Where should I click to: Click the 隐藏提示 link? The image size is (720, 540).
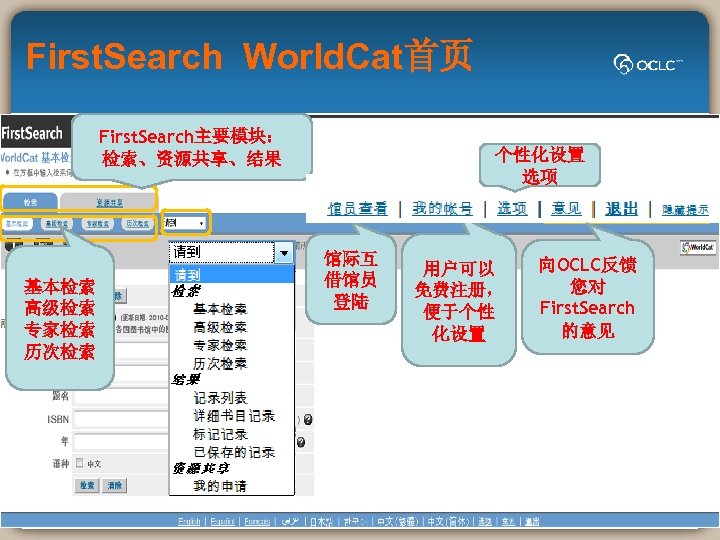point(685,210)
